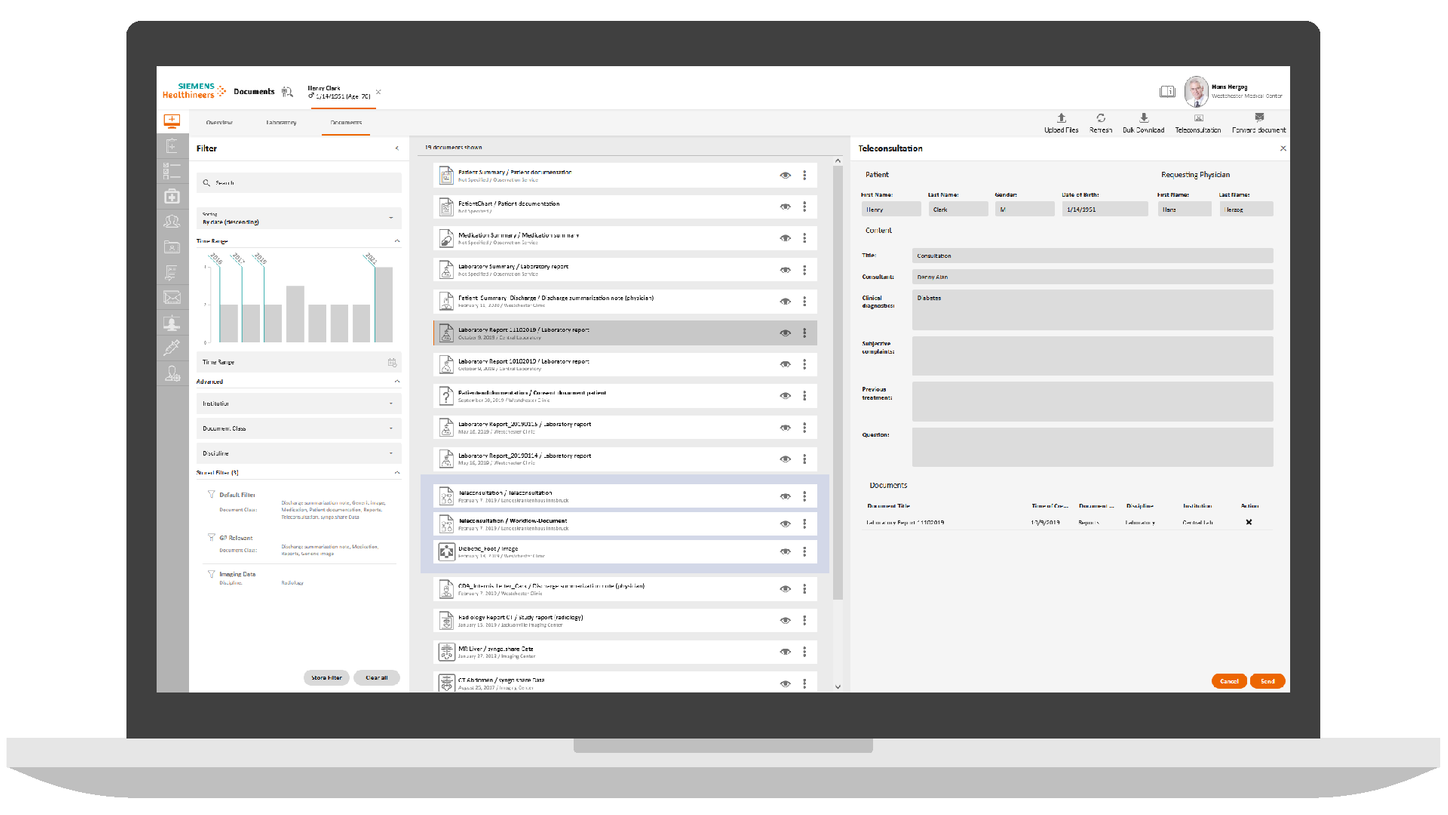The width and height of the screenshot is (1448, 815).
Task: Click the Clear all button
Action: [376, 677]
